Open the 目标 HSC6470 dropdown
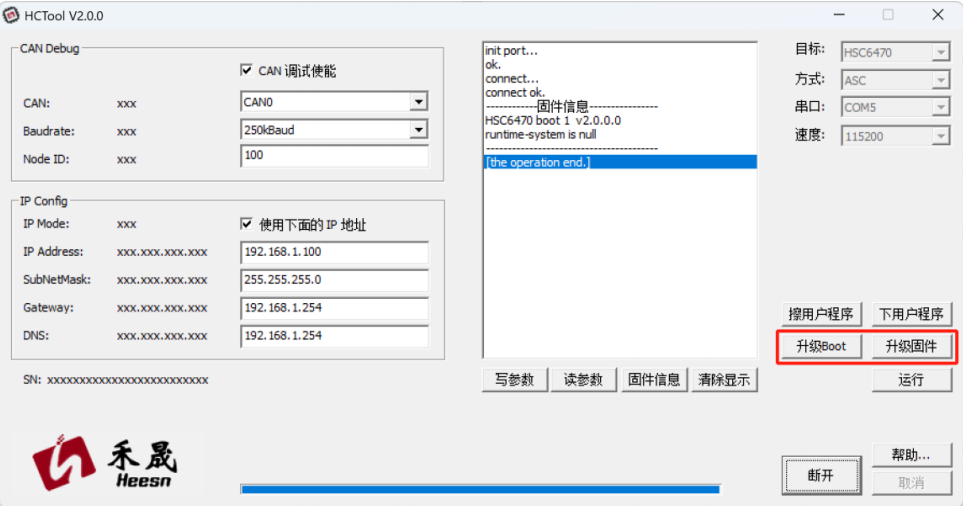Image resolution: width=963 pixels, height=506 pixels. coord(940,52)
